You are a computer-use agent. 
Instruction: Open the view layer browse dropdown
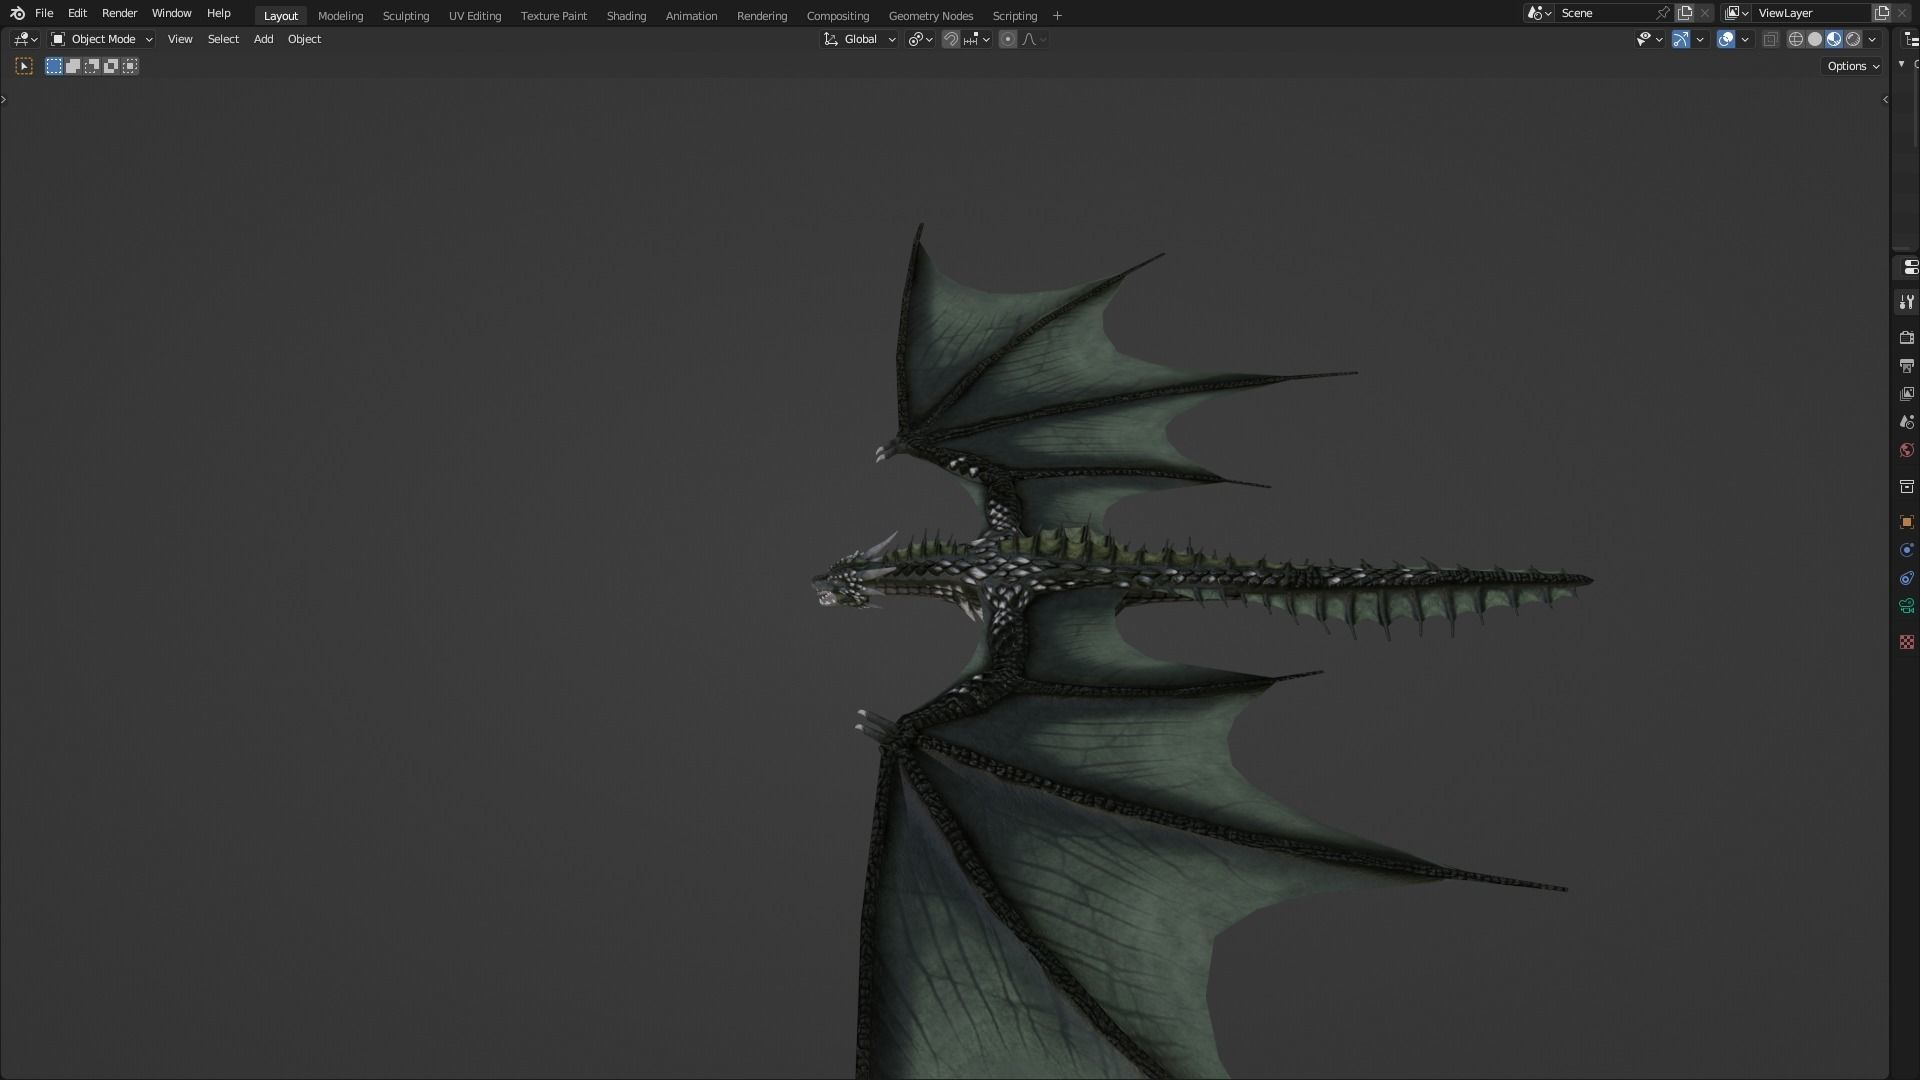click(1737, 13)
